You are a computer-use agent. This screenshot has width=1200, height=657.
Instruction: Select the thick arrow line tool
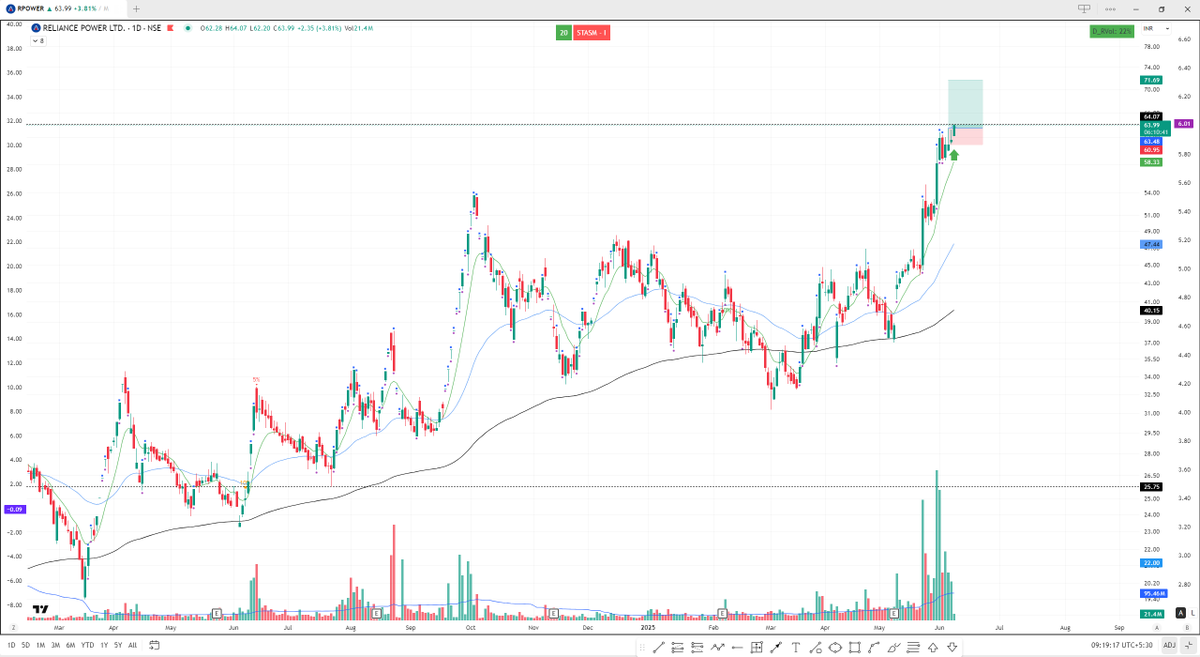click(776, 647)
